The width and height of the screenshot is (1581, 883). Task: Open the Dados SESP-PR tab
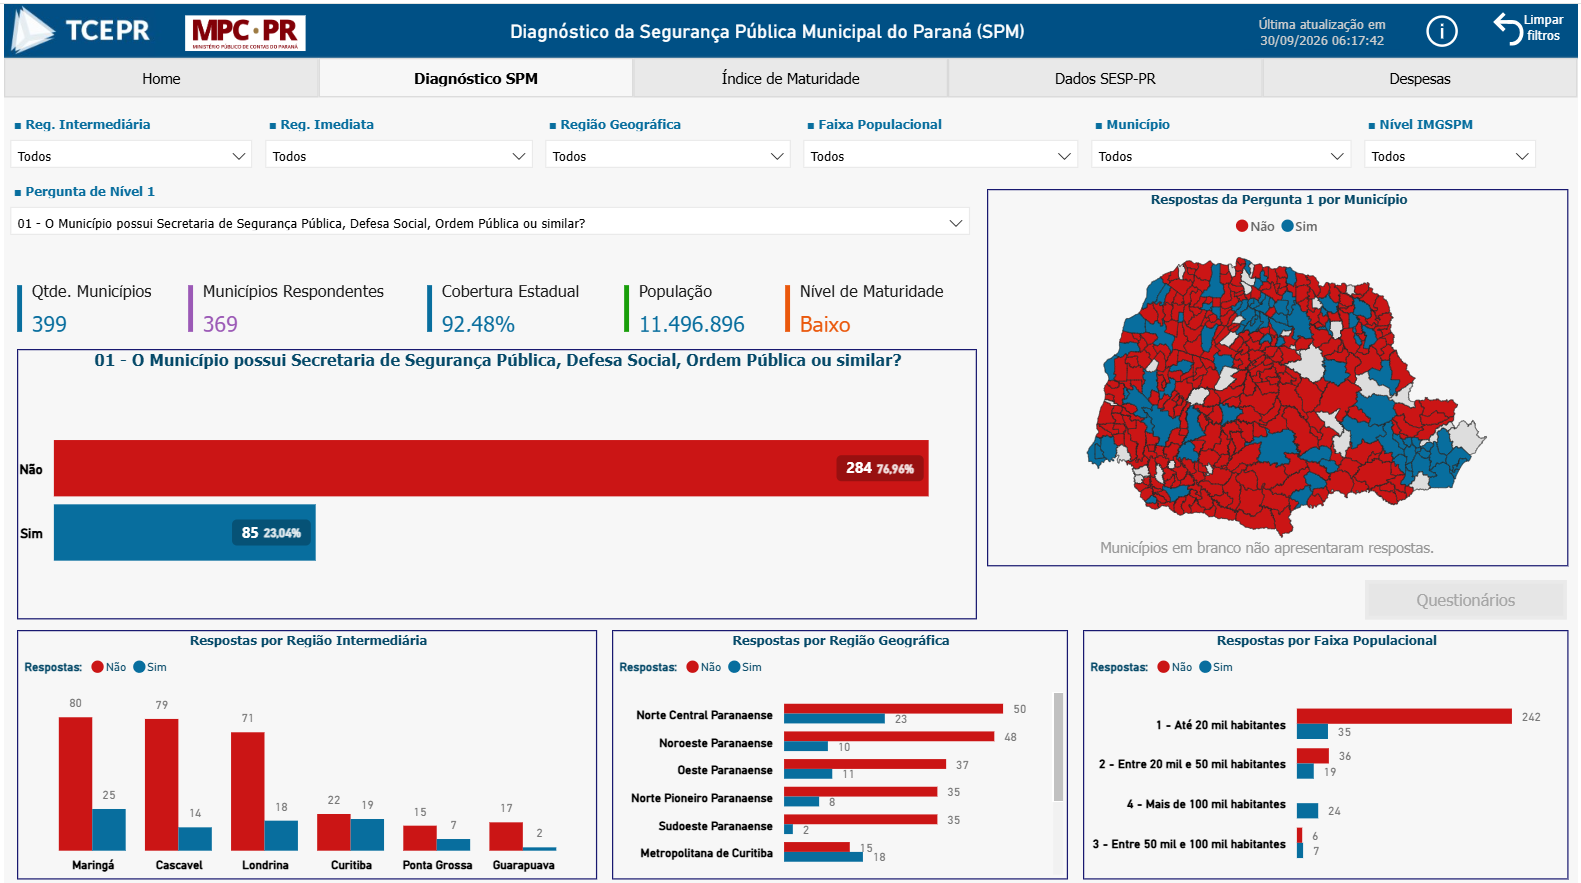tap(1105, 78)
